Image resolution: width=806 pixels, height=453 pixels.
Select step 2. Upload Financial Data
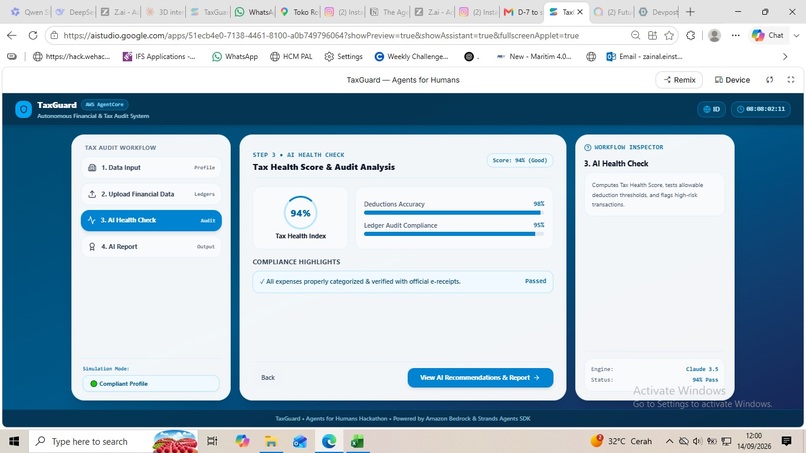click(151, 194)
